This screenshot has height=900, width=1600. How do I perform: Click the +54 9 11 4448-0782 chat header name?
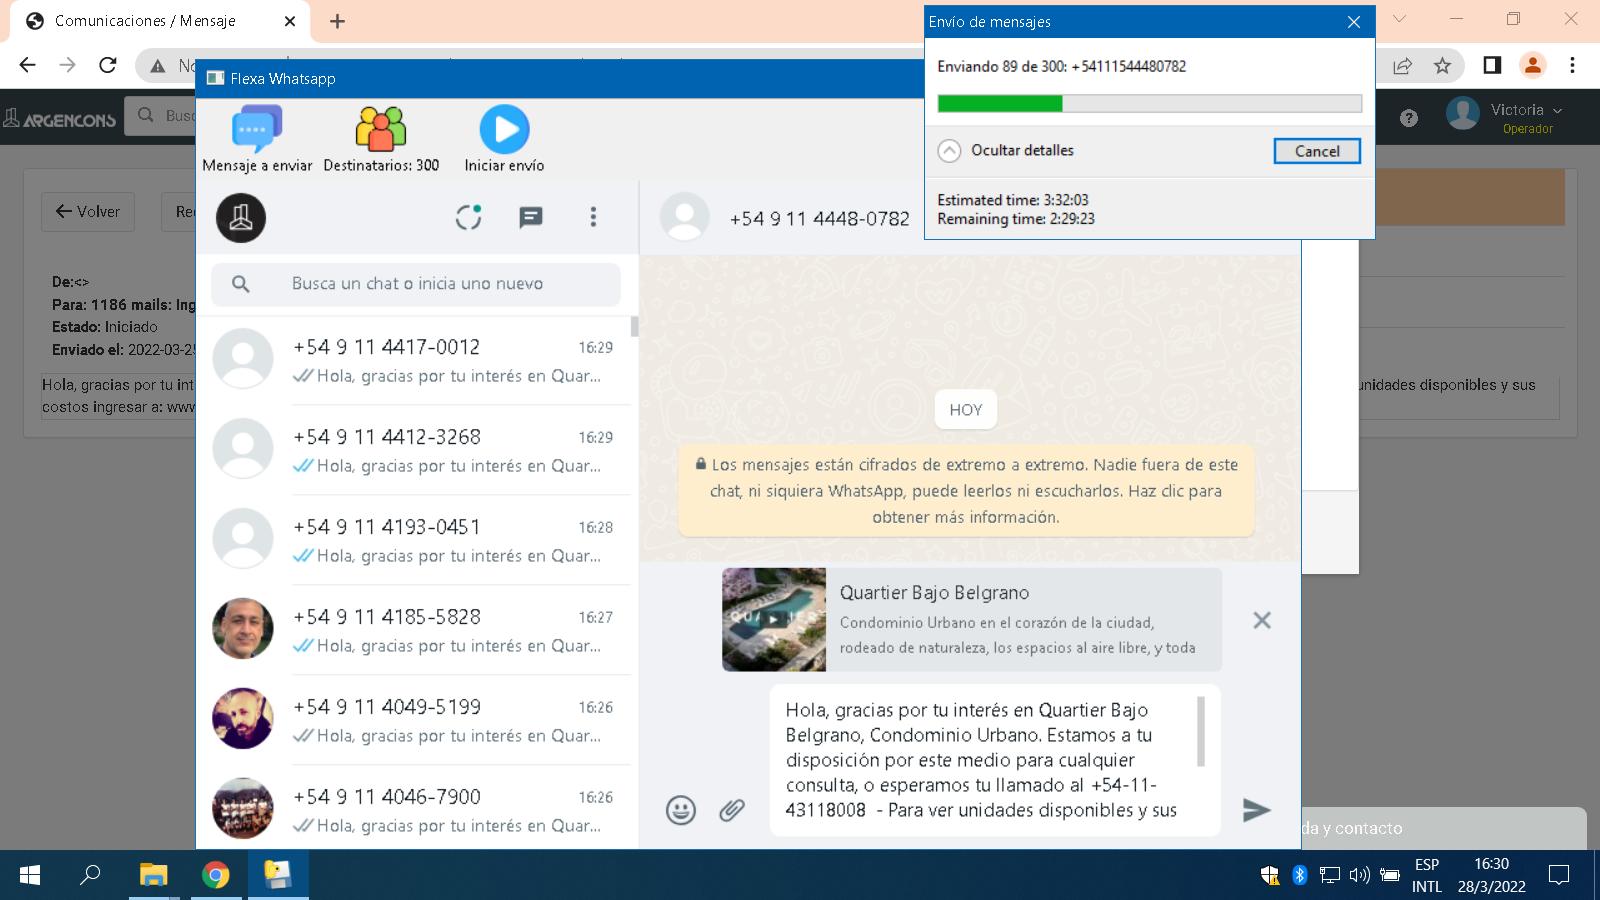coord(819,218)
